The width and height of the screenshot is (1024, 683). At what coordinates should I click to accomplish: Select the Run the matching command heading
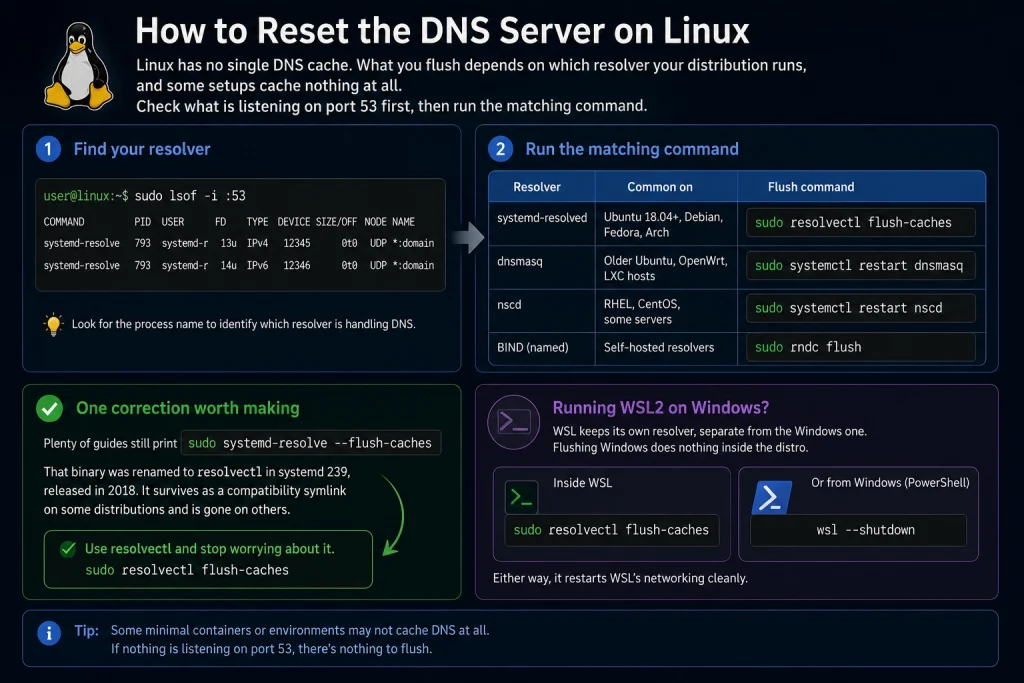point(632,149)
